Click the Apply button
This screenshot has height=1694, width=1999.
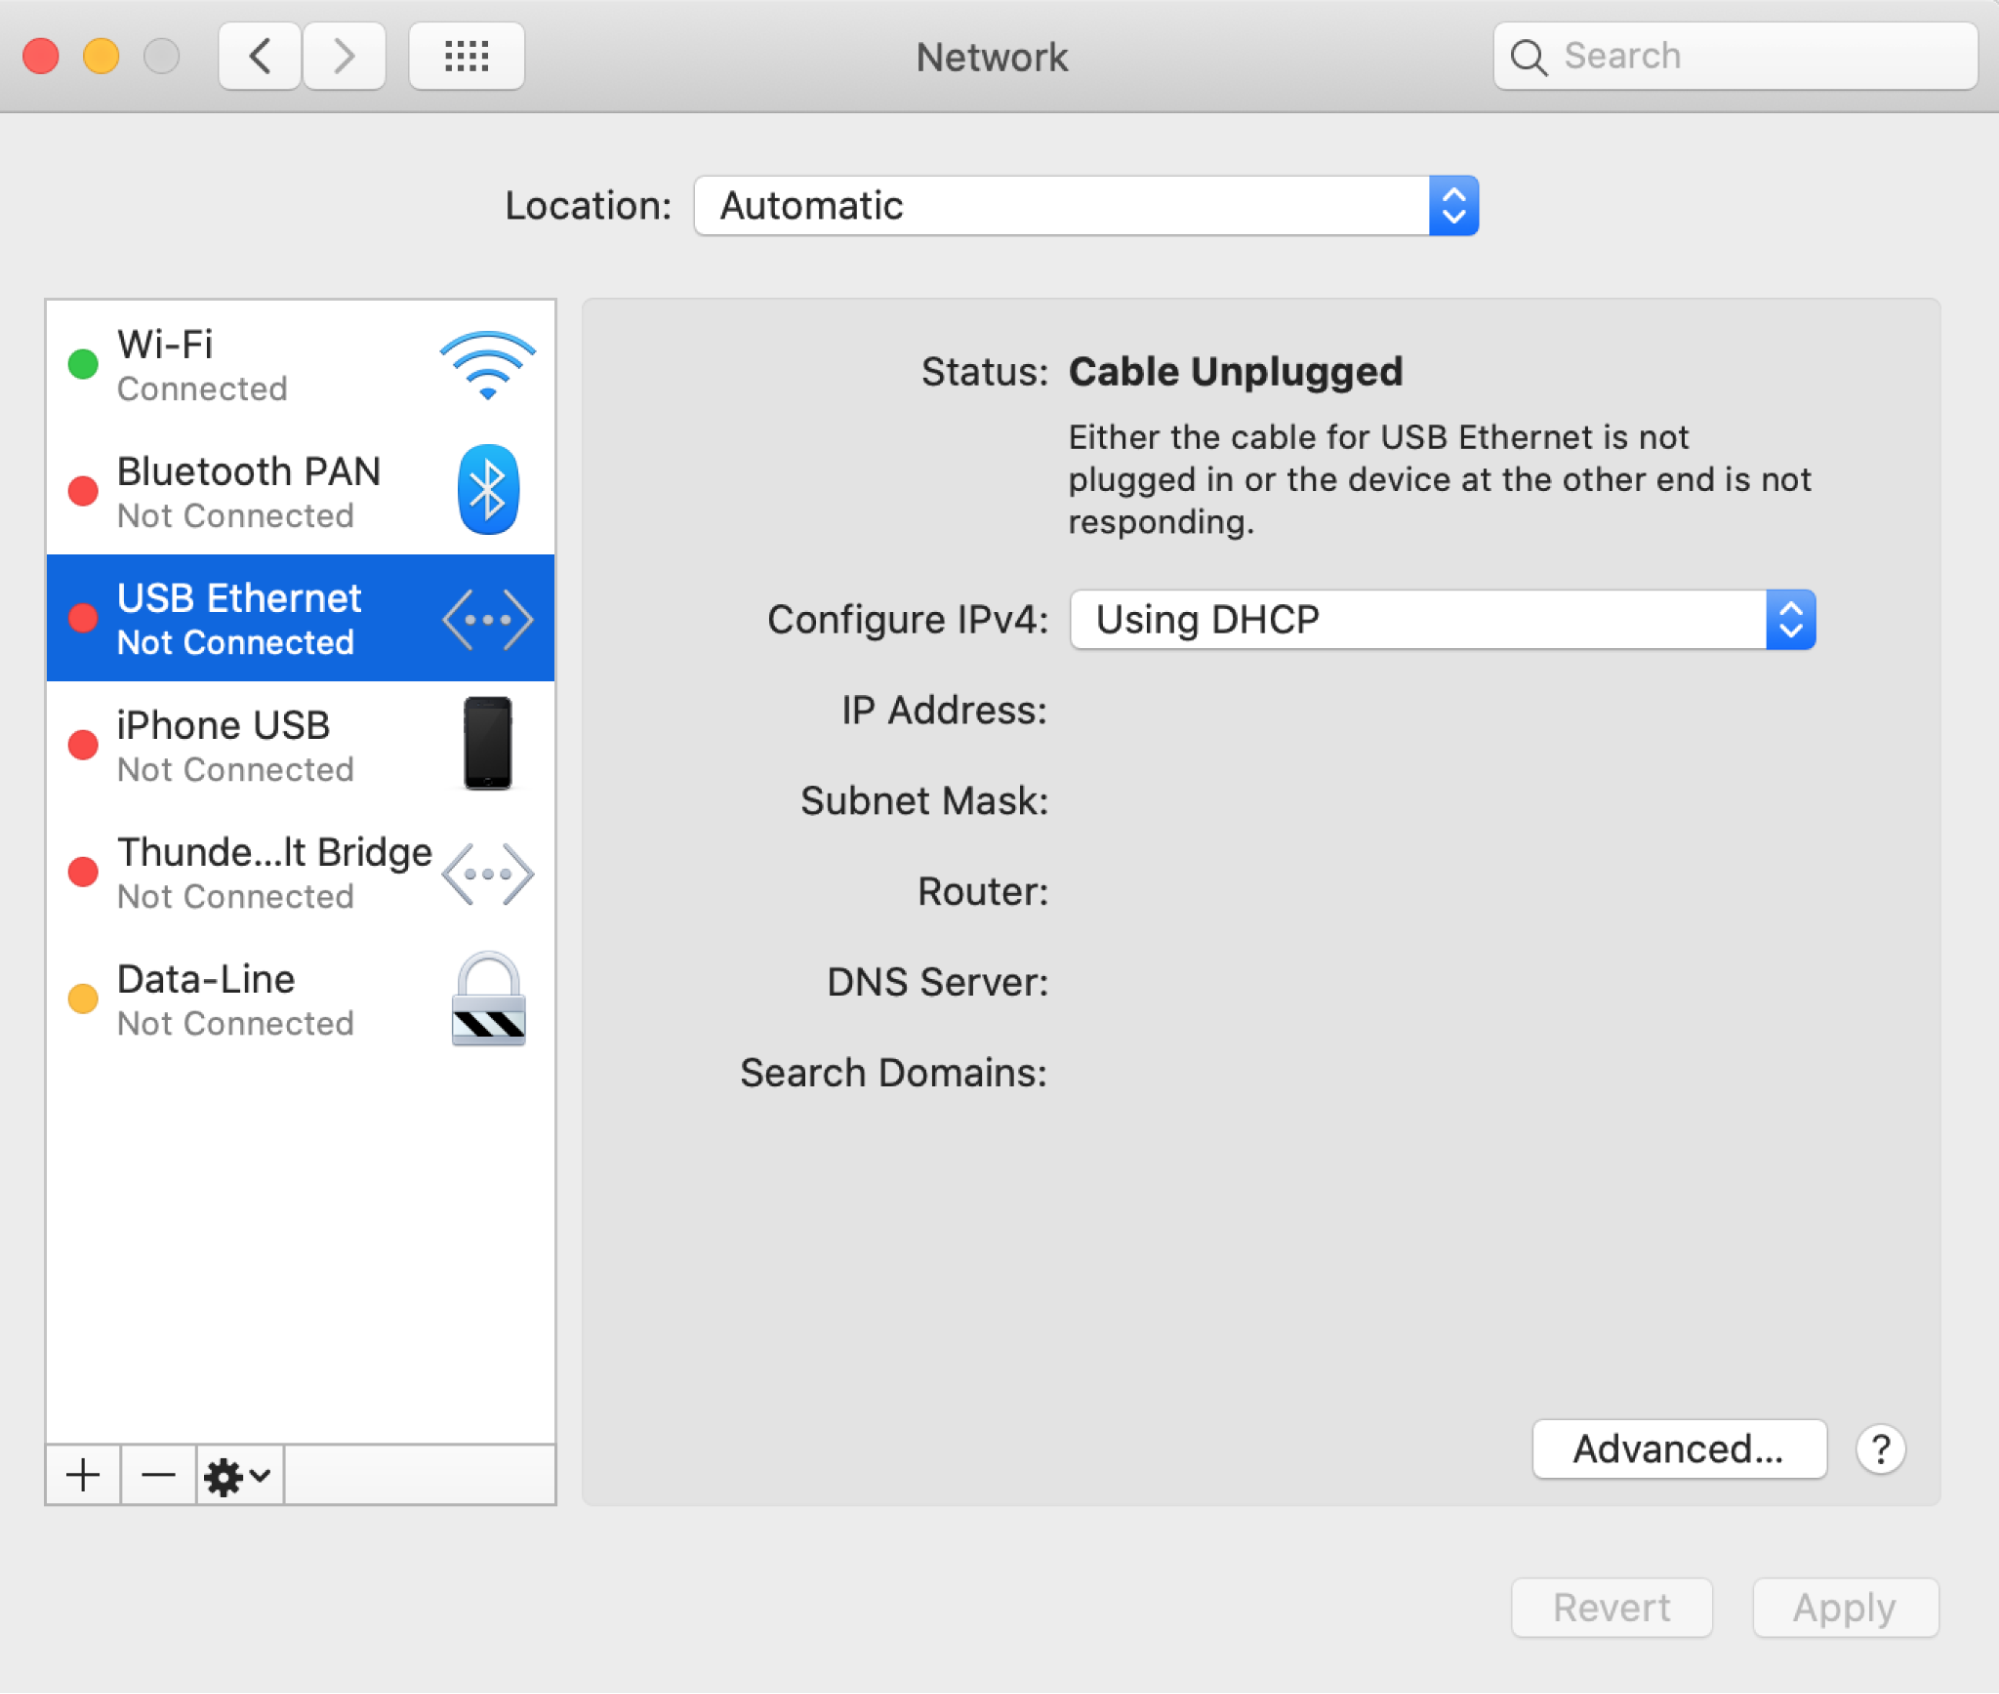(1844, 1608)
